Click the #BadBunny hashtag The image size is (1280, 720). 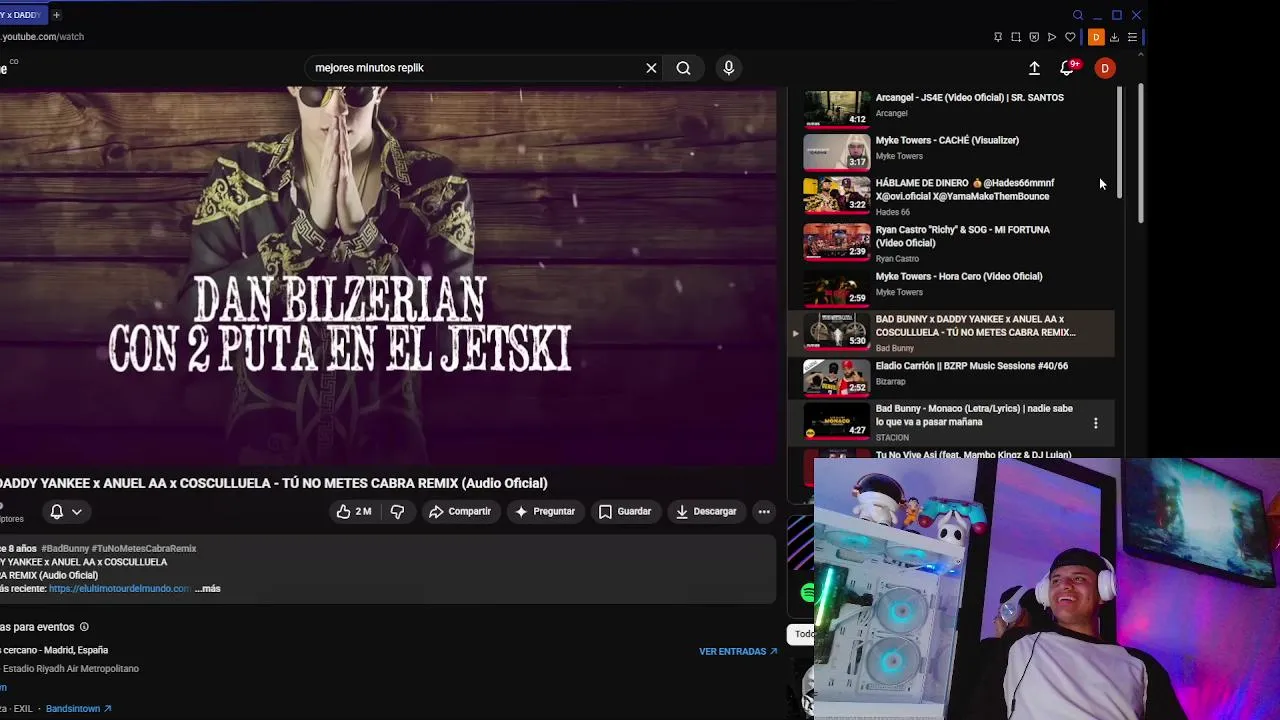point(65,549)
